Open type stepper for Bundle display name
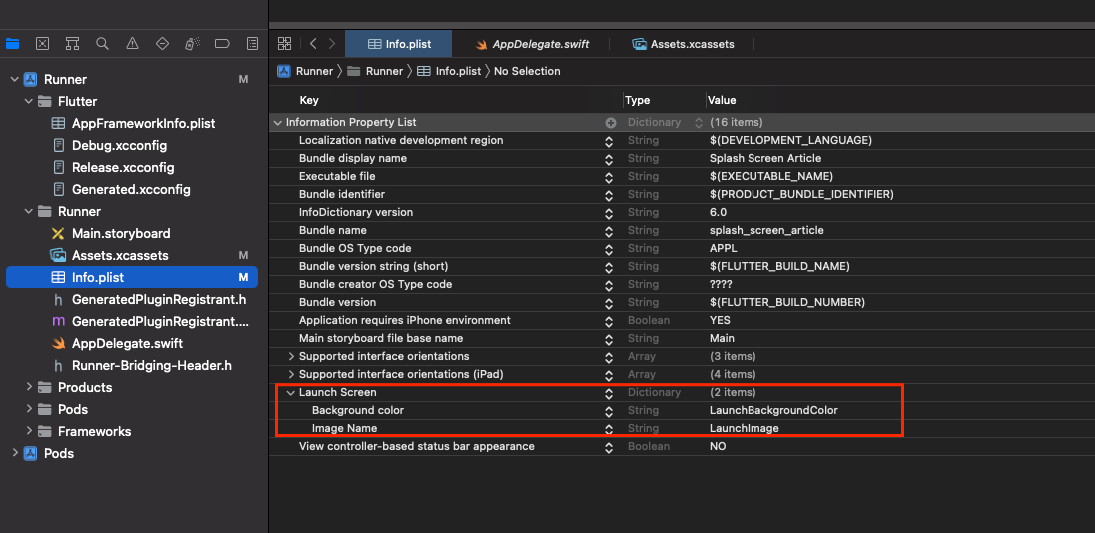This screenshot has height=533, width=1095. (x=609, y=159)
